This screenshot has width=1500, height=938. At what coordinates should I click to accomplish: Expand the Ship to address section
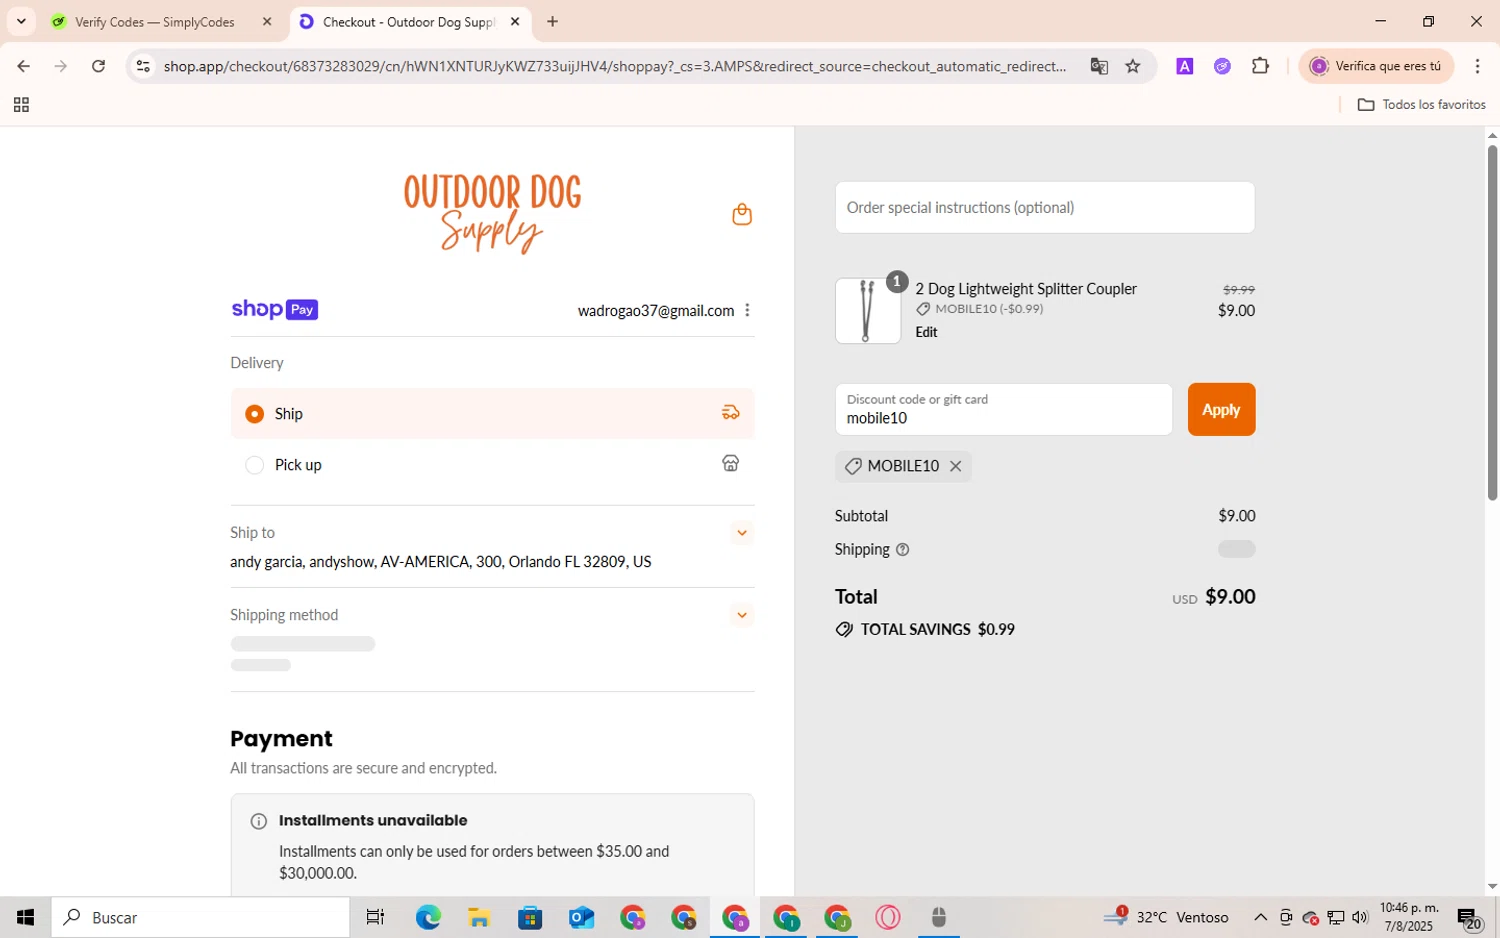click(x=742, y=533)
